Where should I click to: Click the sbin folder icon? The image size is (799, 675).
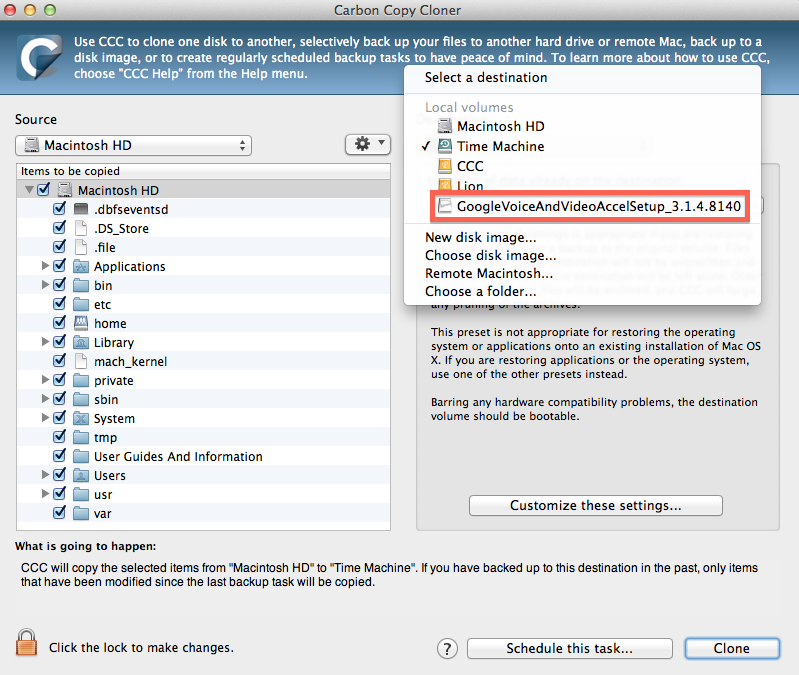click(x=81, y=399)
